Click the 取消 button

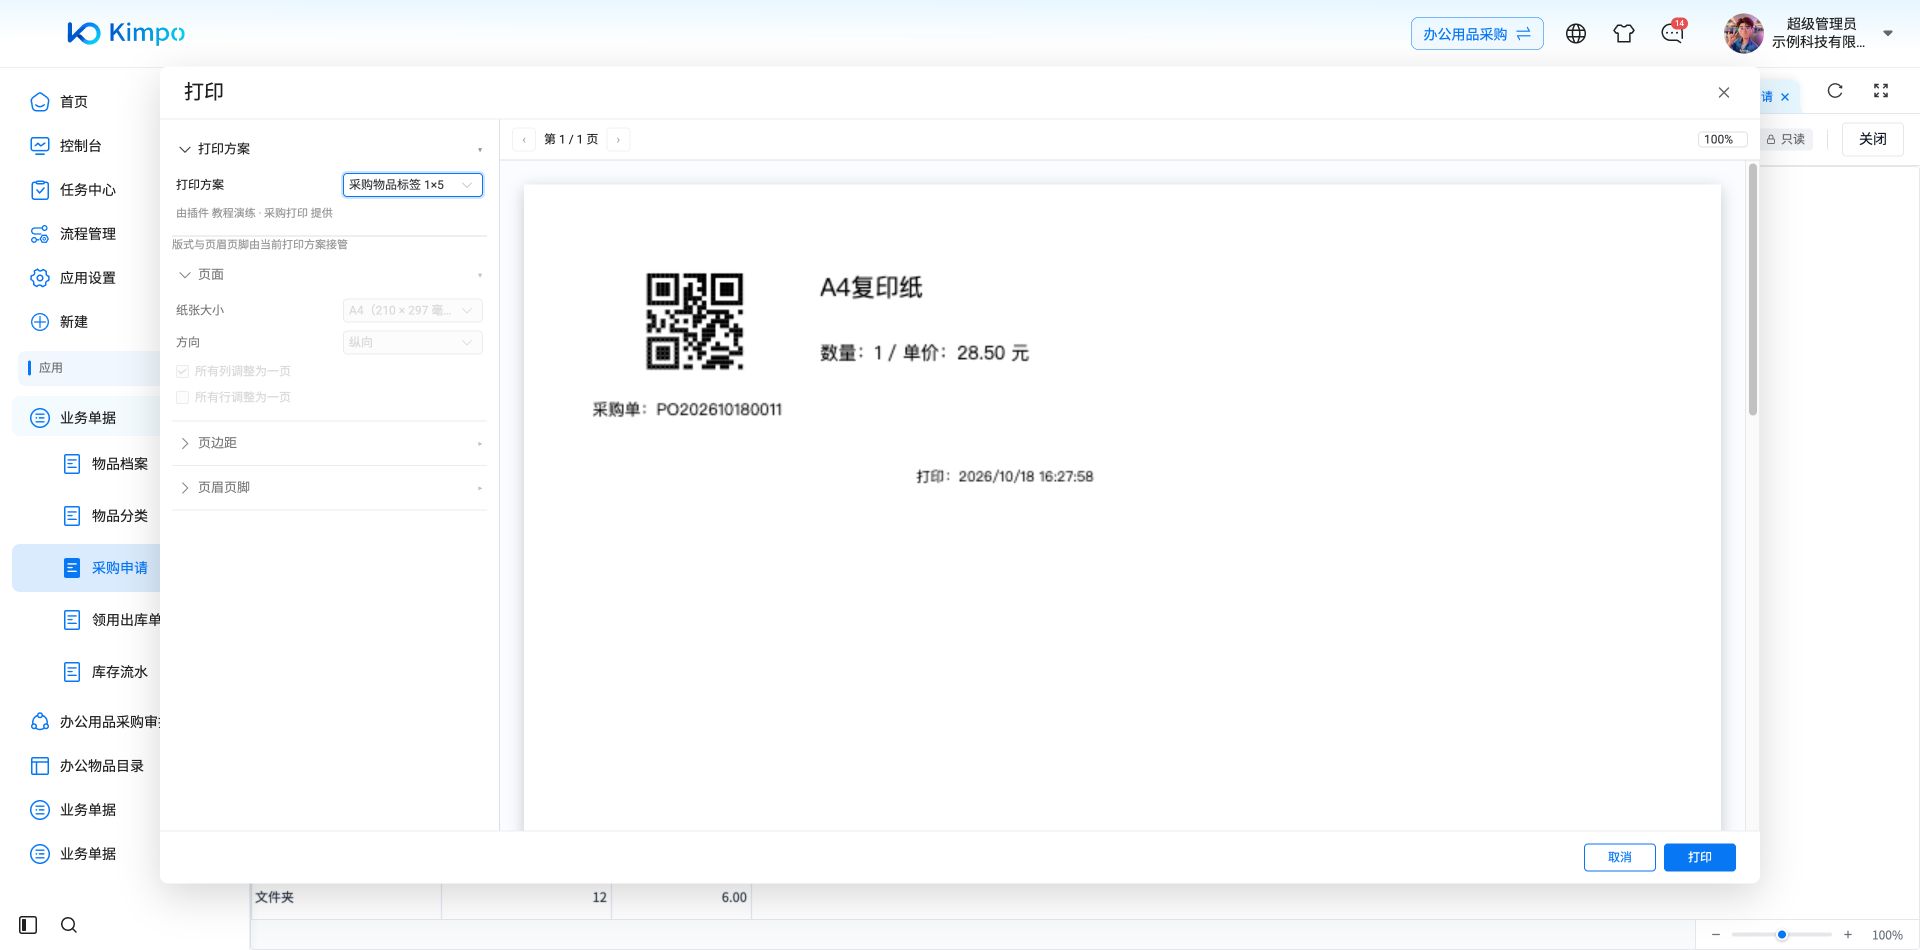tap(1620, 858)
